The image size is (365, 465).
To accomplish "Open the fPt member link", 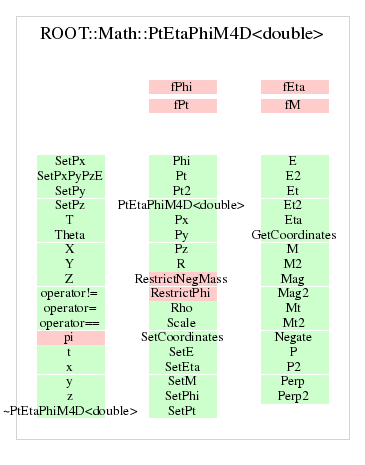I will (x=183, y=106).
